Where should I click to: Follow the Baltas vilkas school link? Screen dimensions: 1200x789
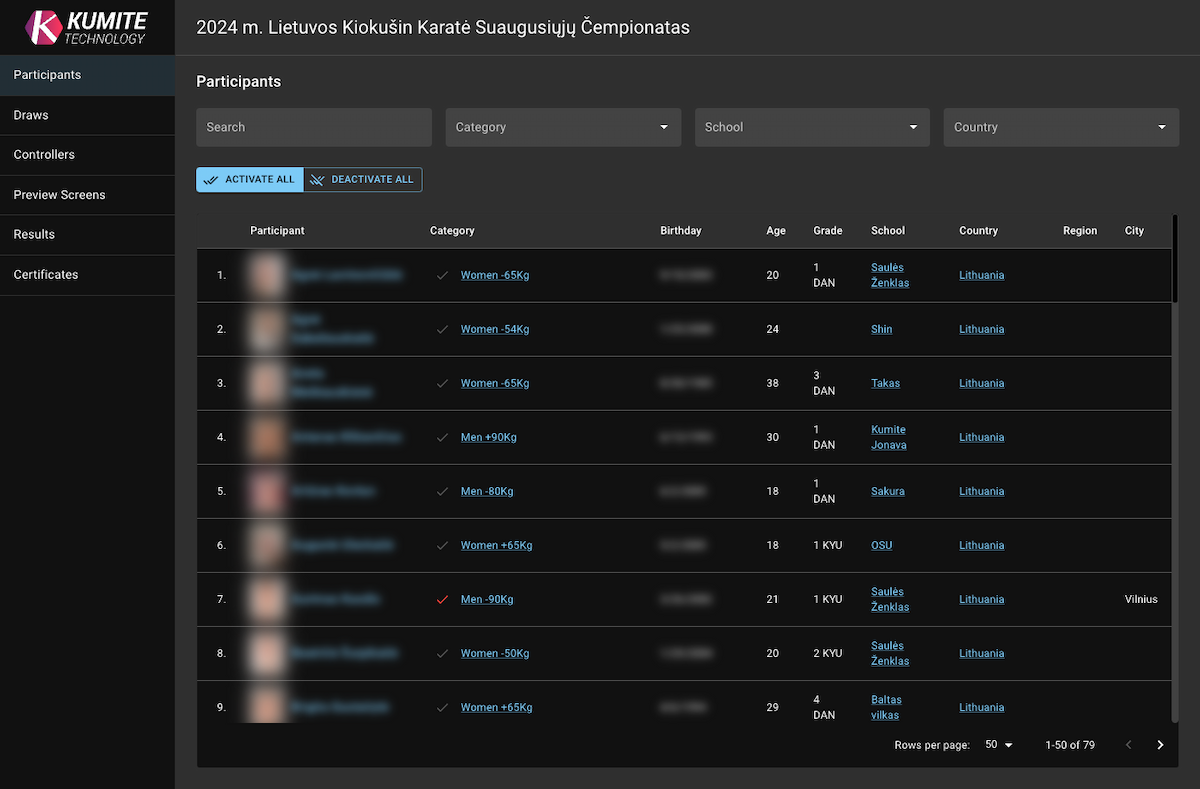(885, 708)
